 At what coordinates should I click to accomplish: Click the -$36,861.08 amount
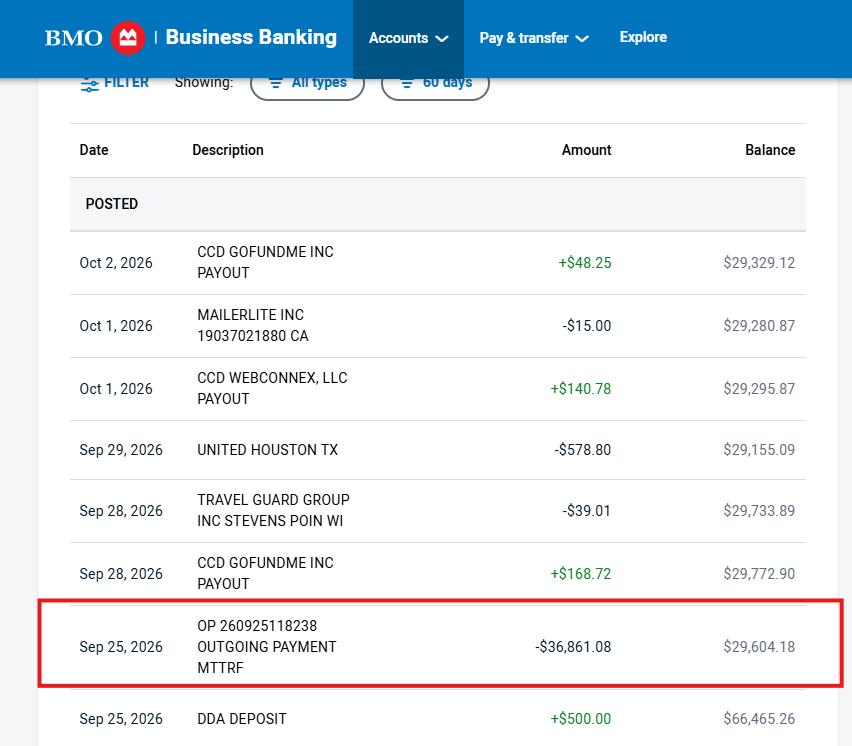pyautogui.click(x=573, y=647)
